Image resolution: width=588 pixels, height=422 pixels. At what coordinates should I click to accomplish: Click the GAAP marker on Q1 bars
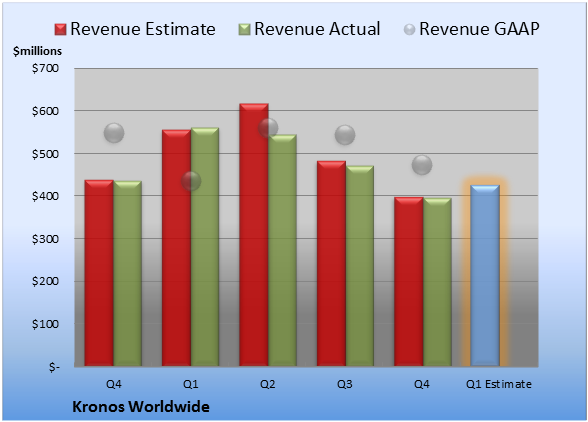coord(191,181)
